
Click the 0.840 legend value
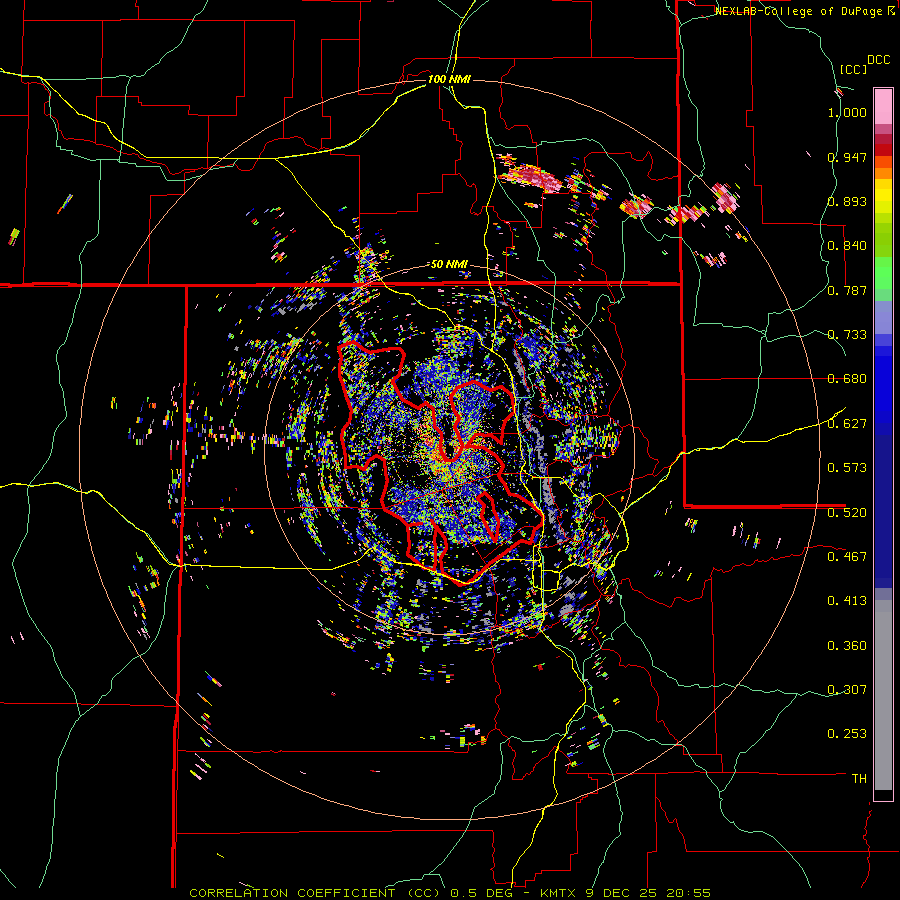tap(847, 246)
